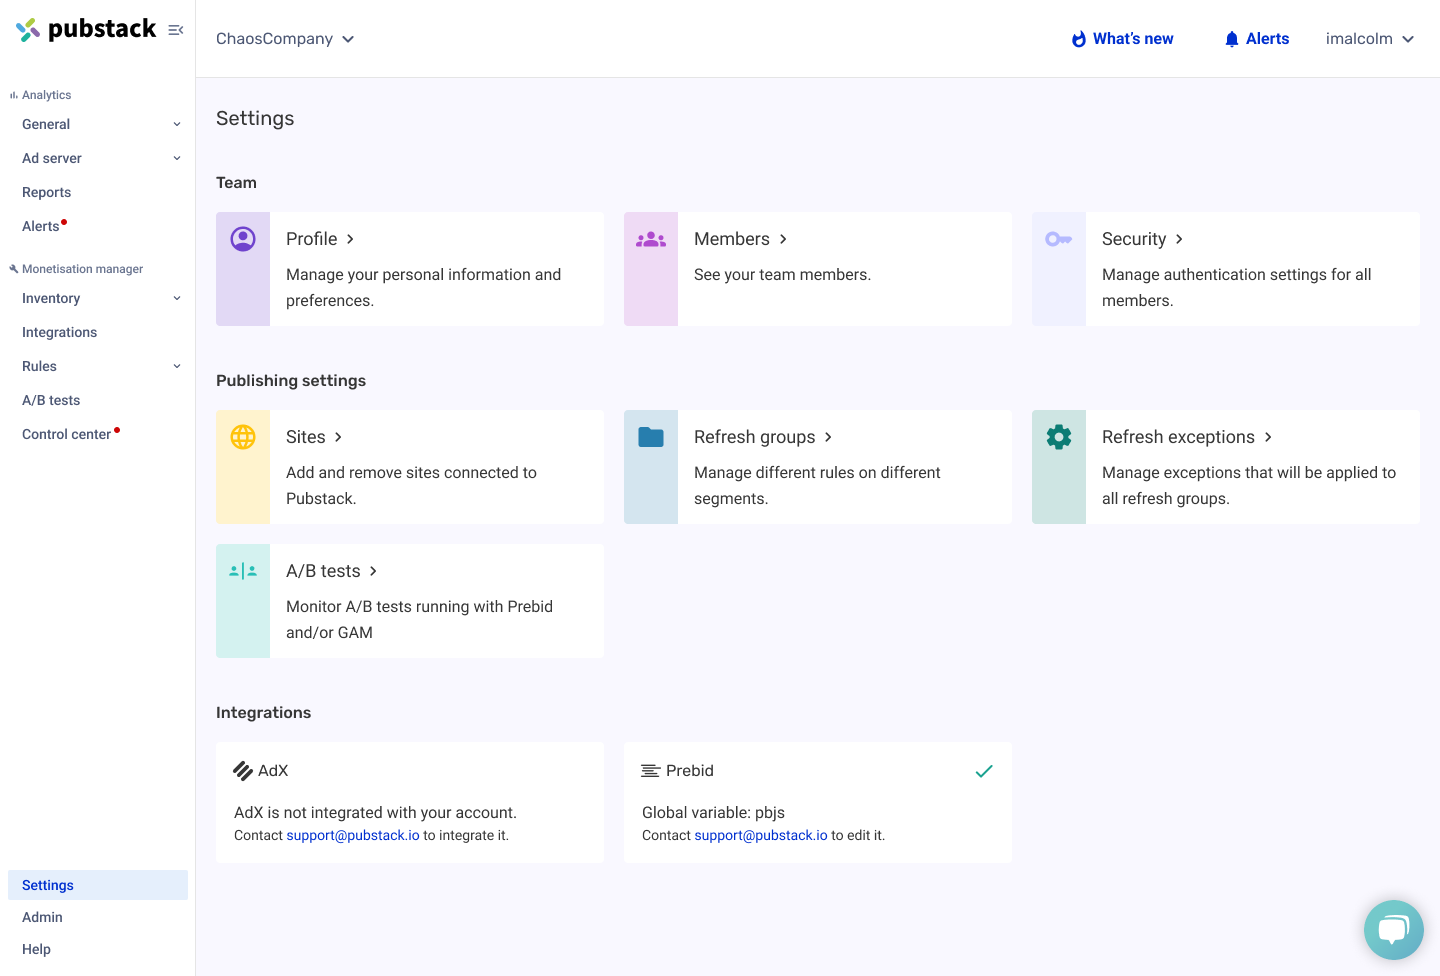Click 'AdX is not integrated' message
This screenshot has width=1440, height=976.
point(375,813)
